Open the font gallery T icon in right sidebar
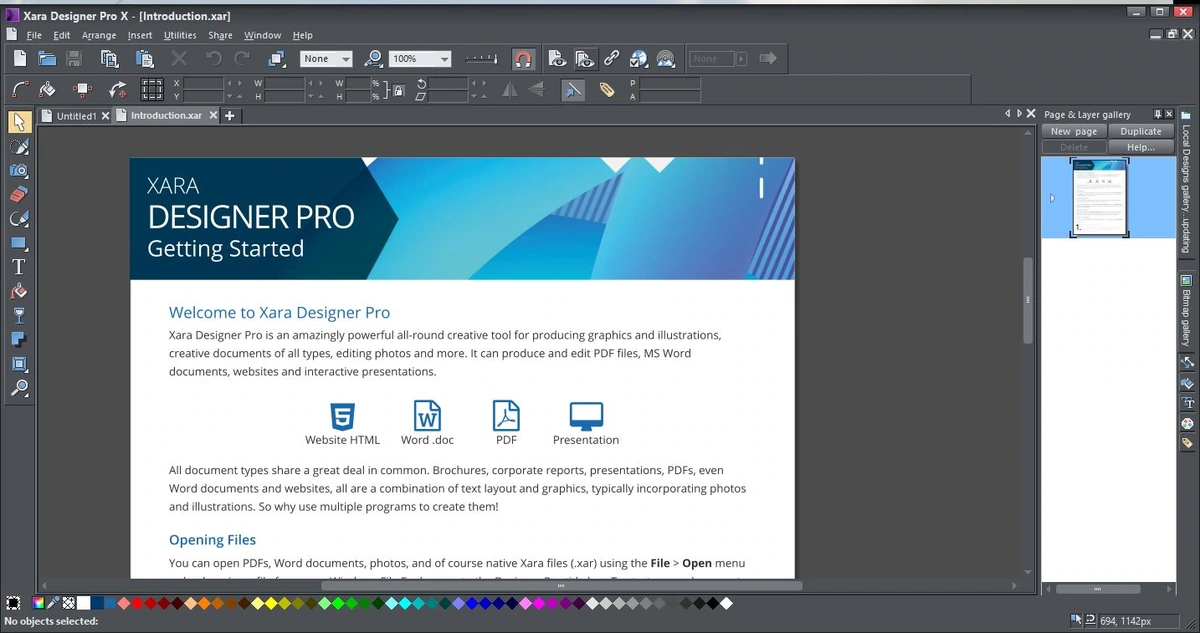 click(x=1187, y=403)
